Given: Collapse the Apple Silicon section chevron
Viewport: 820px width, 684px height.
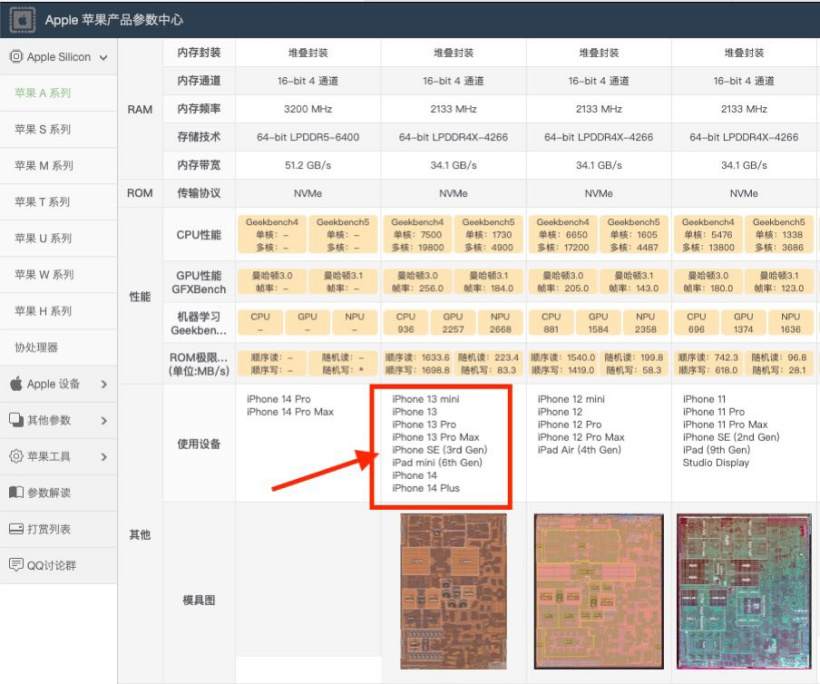Looking at the screenshot, I should click(x=103, y=58).
